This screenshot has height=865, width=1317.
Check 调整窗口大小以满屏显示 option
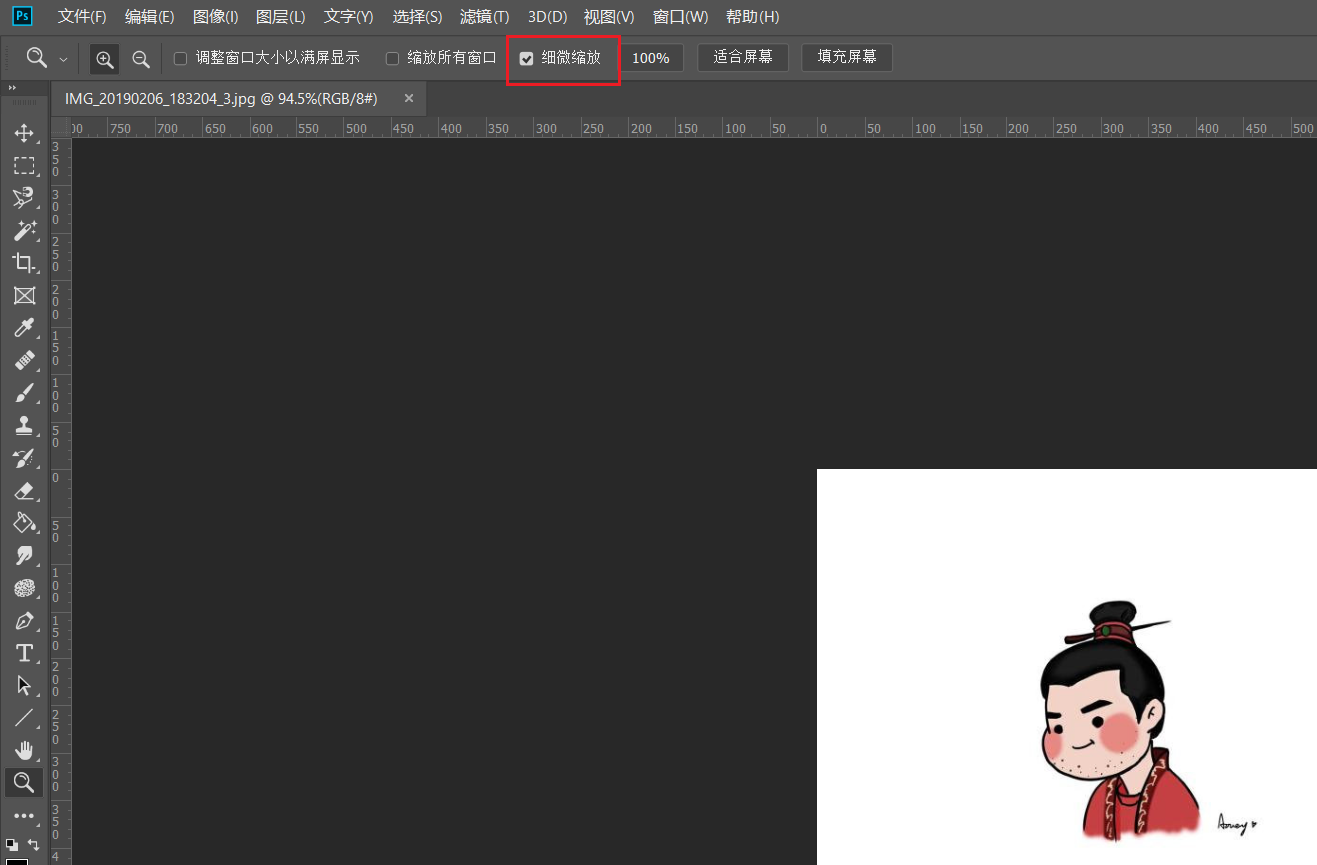tap(180, 59)
